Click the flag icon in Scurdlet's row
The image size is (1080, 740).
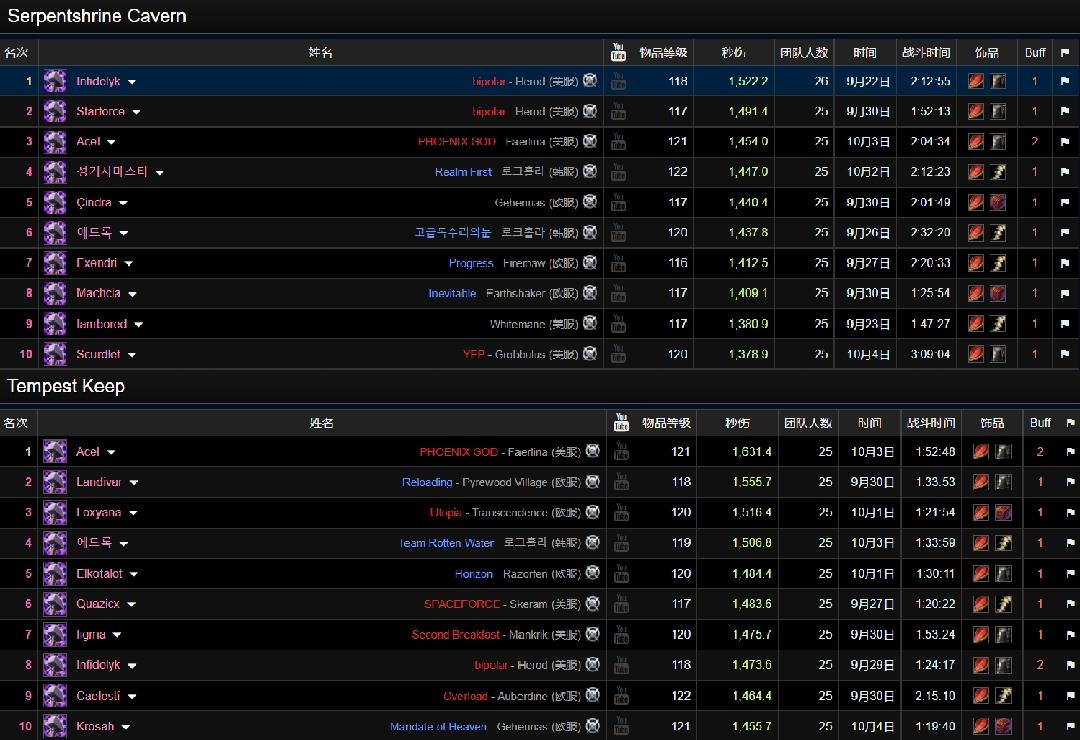[1064, 354]
